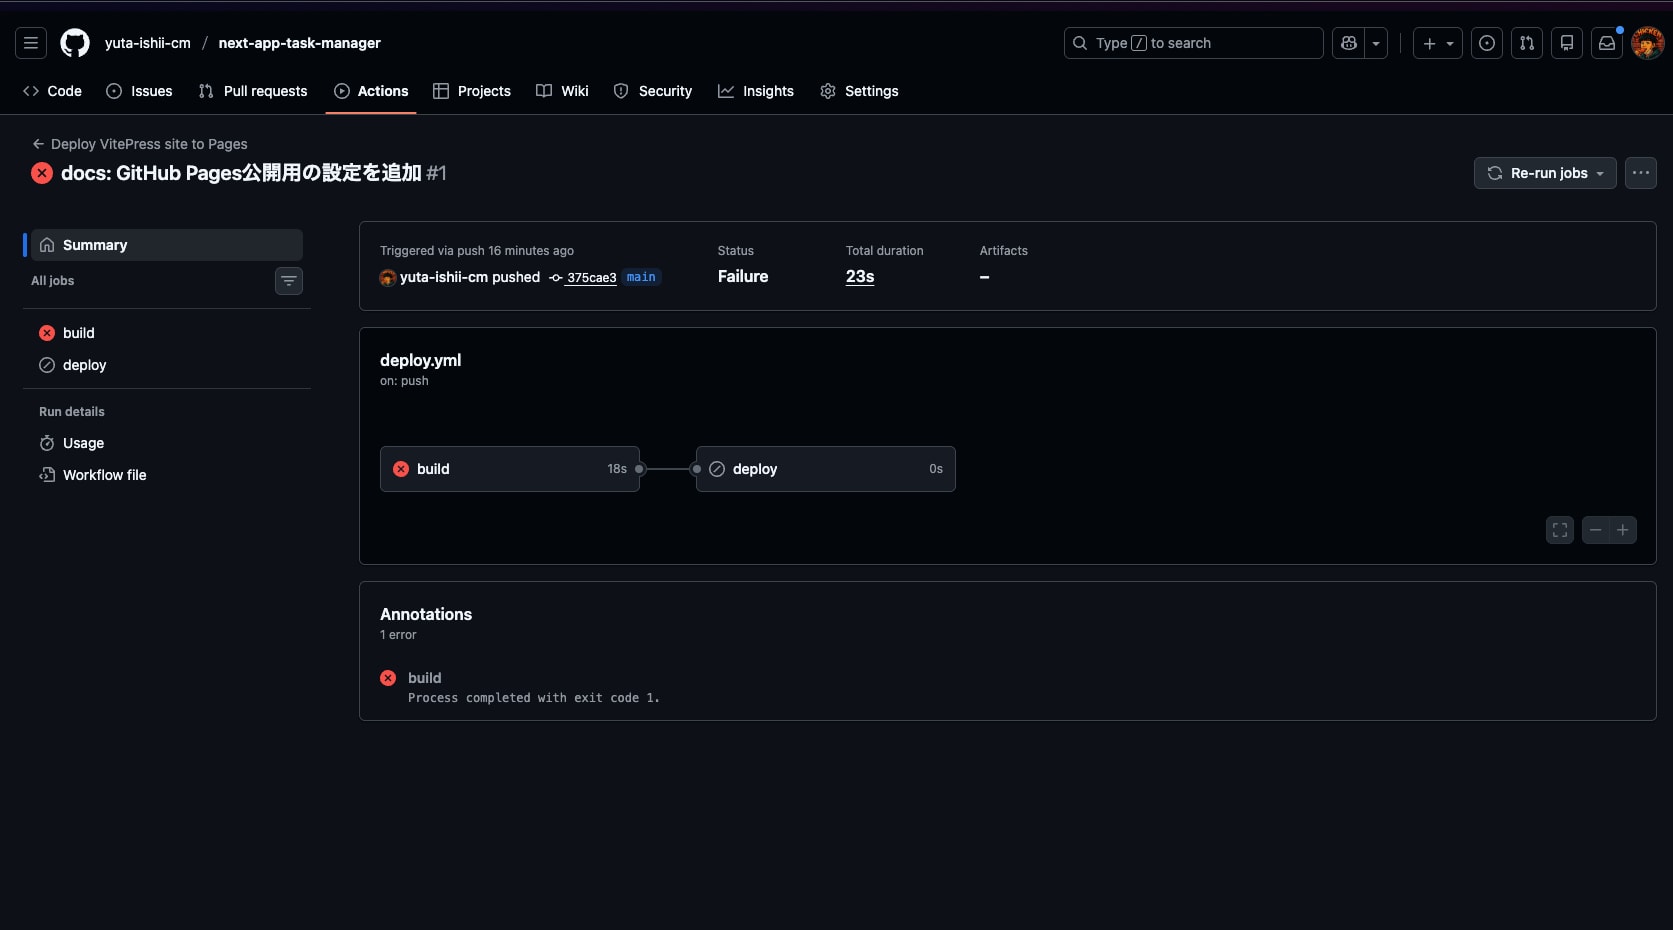Screen dimensions: 1673x930
Task: Expand the Copilot dropdown arrow
Action: click(x=1376, y=43)
